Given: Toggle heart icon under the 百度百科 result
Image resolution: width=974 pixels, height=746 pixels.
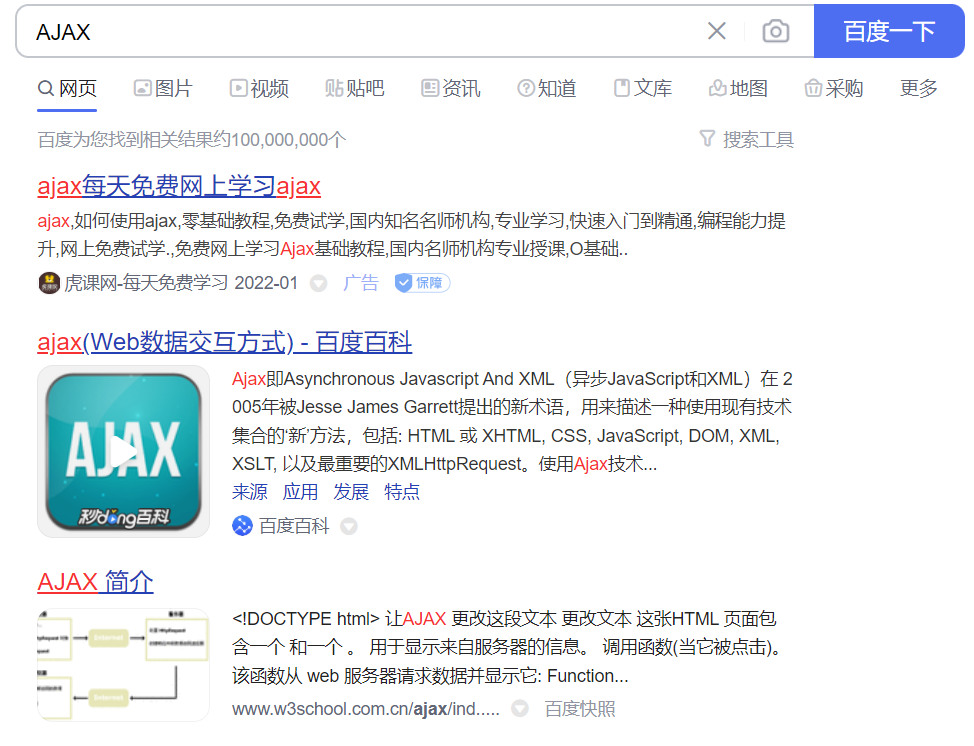Looking at the screenshot, I should click(x=347, y=524).
